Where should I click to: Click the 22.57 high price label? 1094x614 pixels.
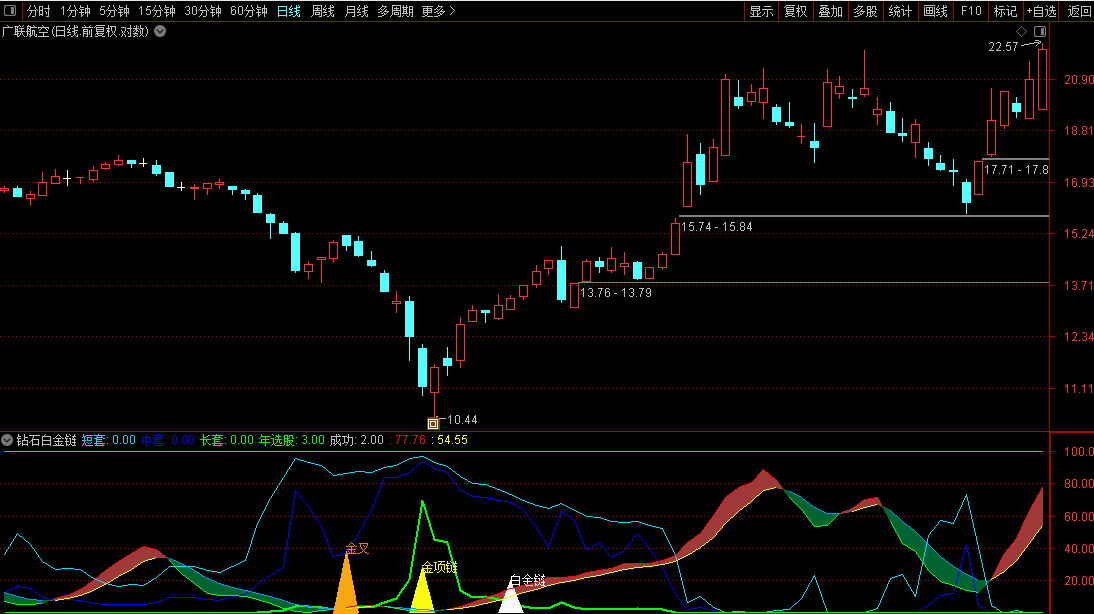1003,47
